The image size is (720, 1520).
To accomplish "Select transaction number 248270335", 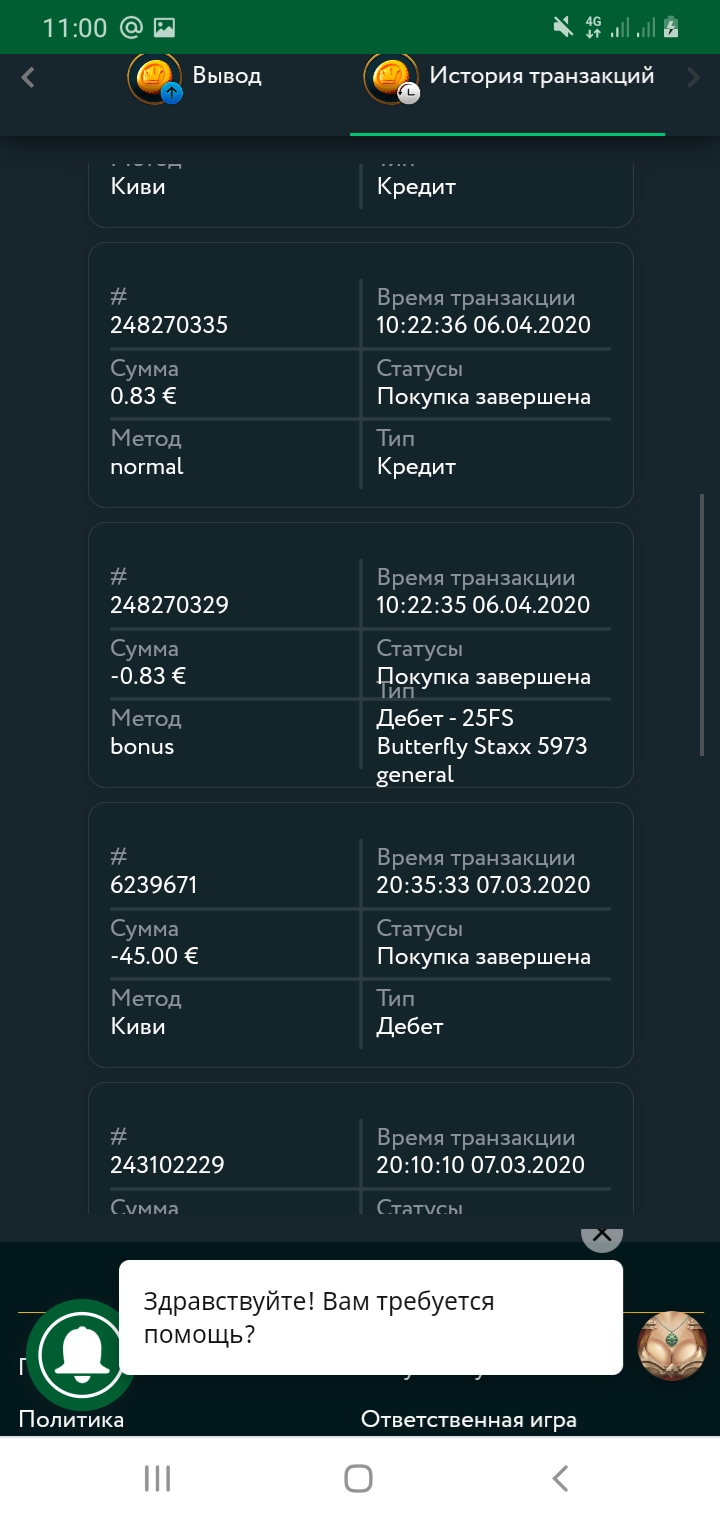I will pos(169,325).
